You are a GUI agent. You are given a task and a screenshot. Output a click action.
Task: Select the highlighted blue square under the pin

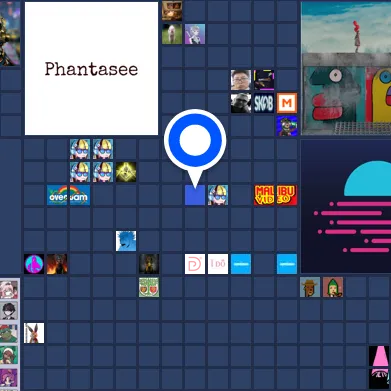(195, 195)
